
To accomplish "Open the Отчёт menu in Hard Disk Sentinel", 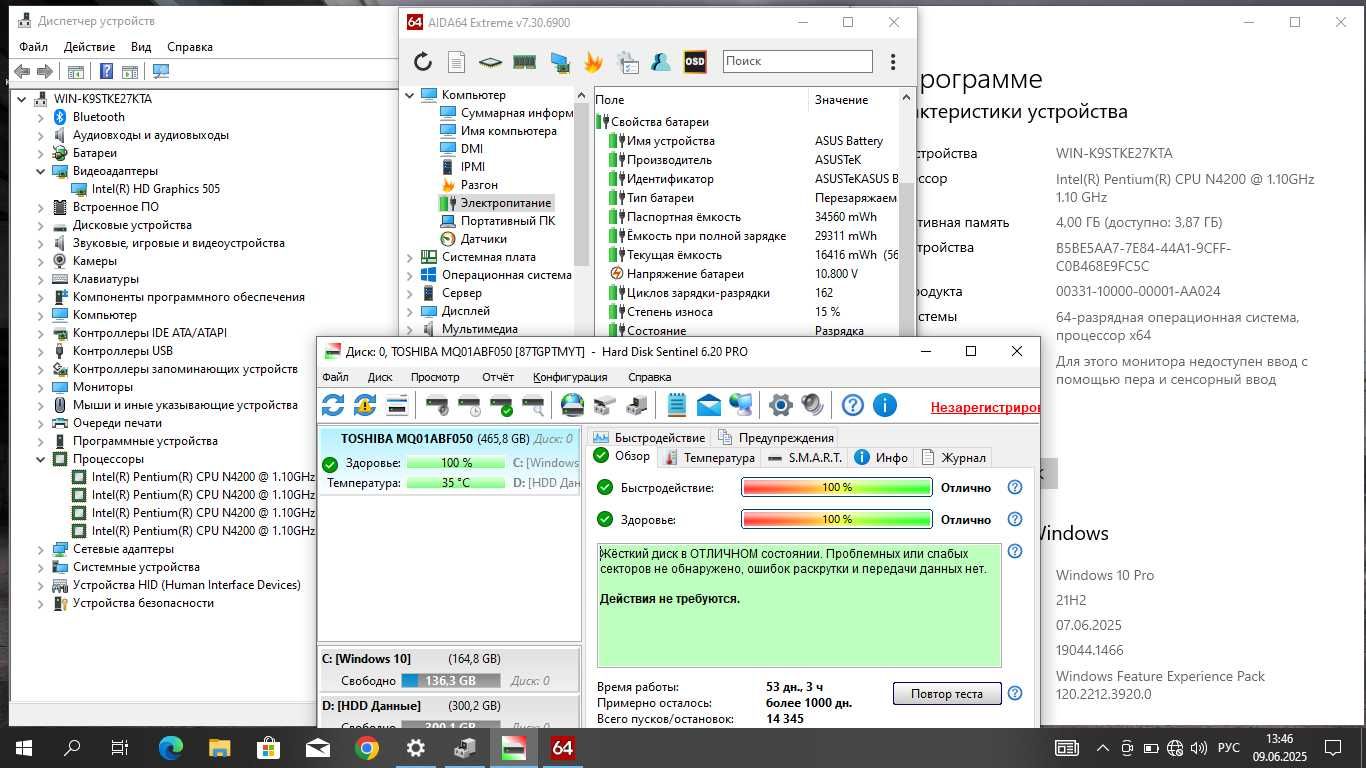I will pyautogui.click(x=497, y=377).
